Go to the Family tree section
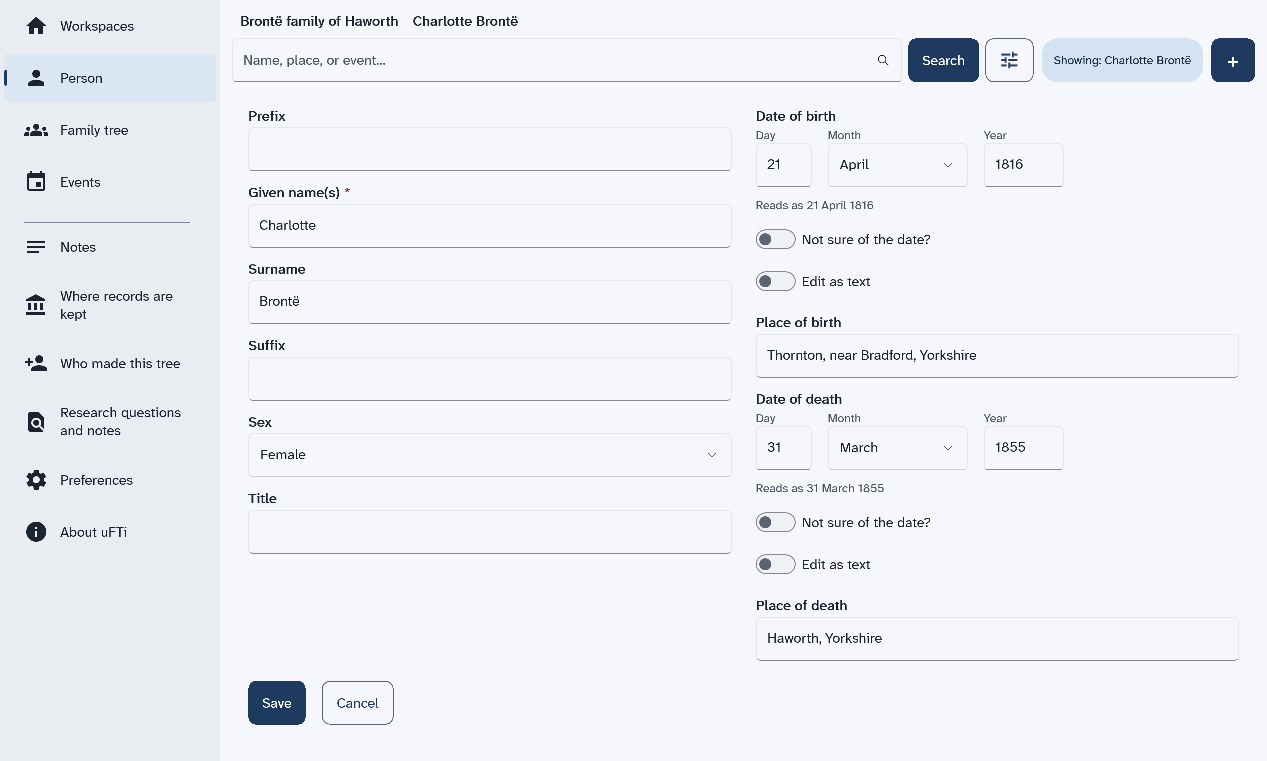Image resolution: width=1267 pixels, height=761 pixels. [110, 130]
